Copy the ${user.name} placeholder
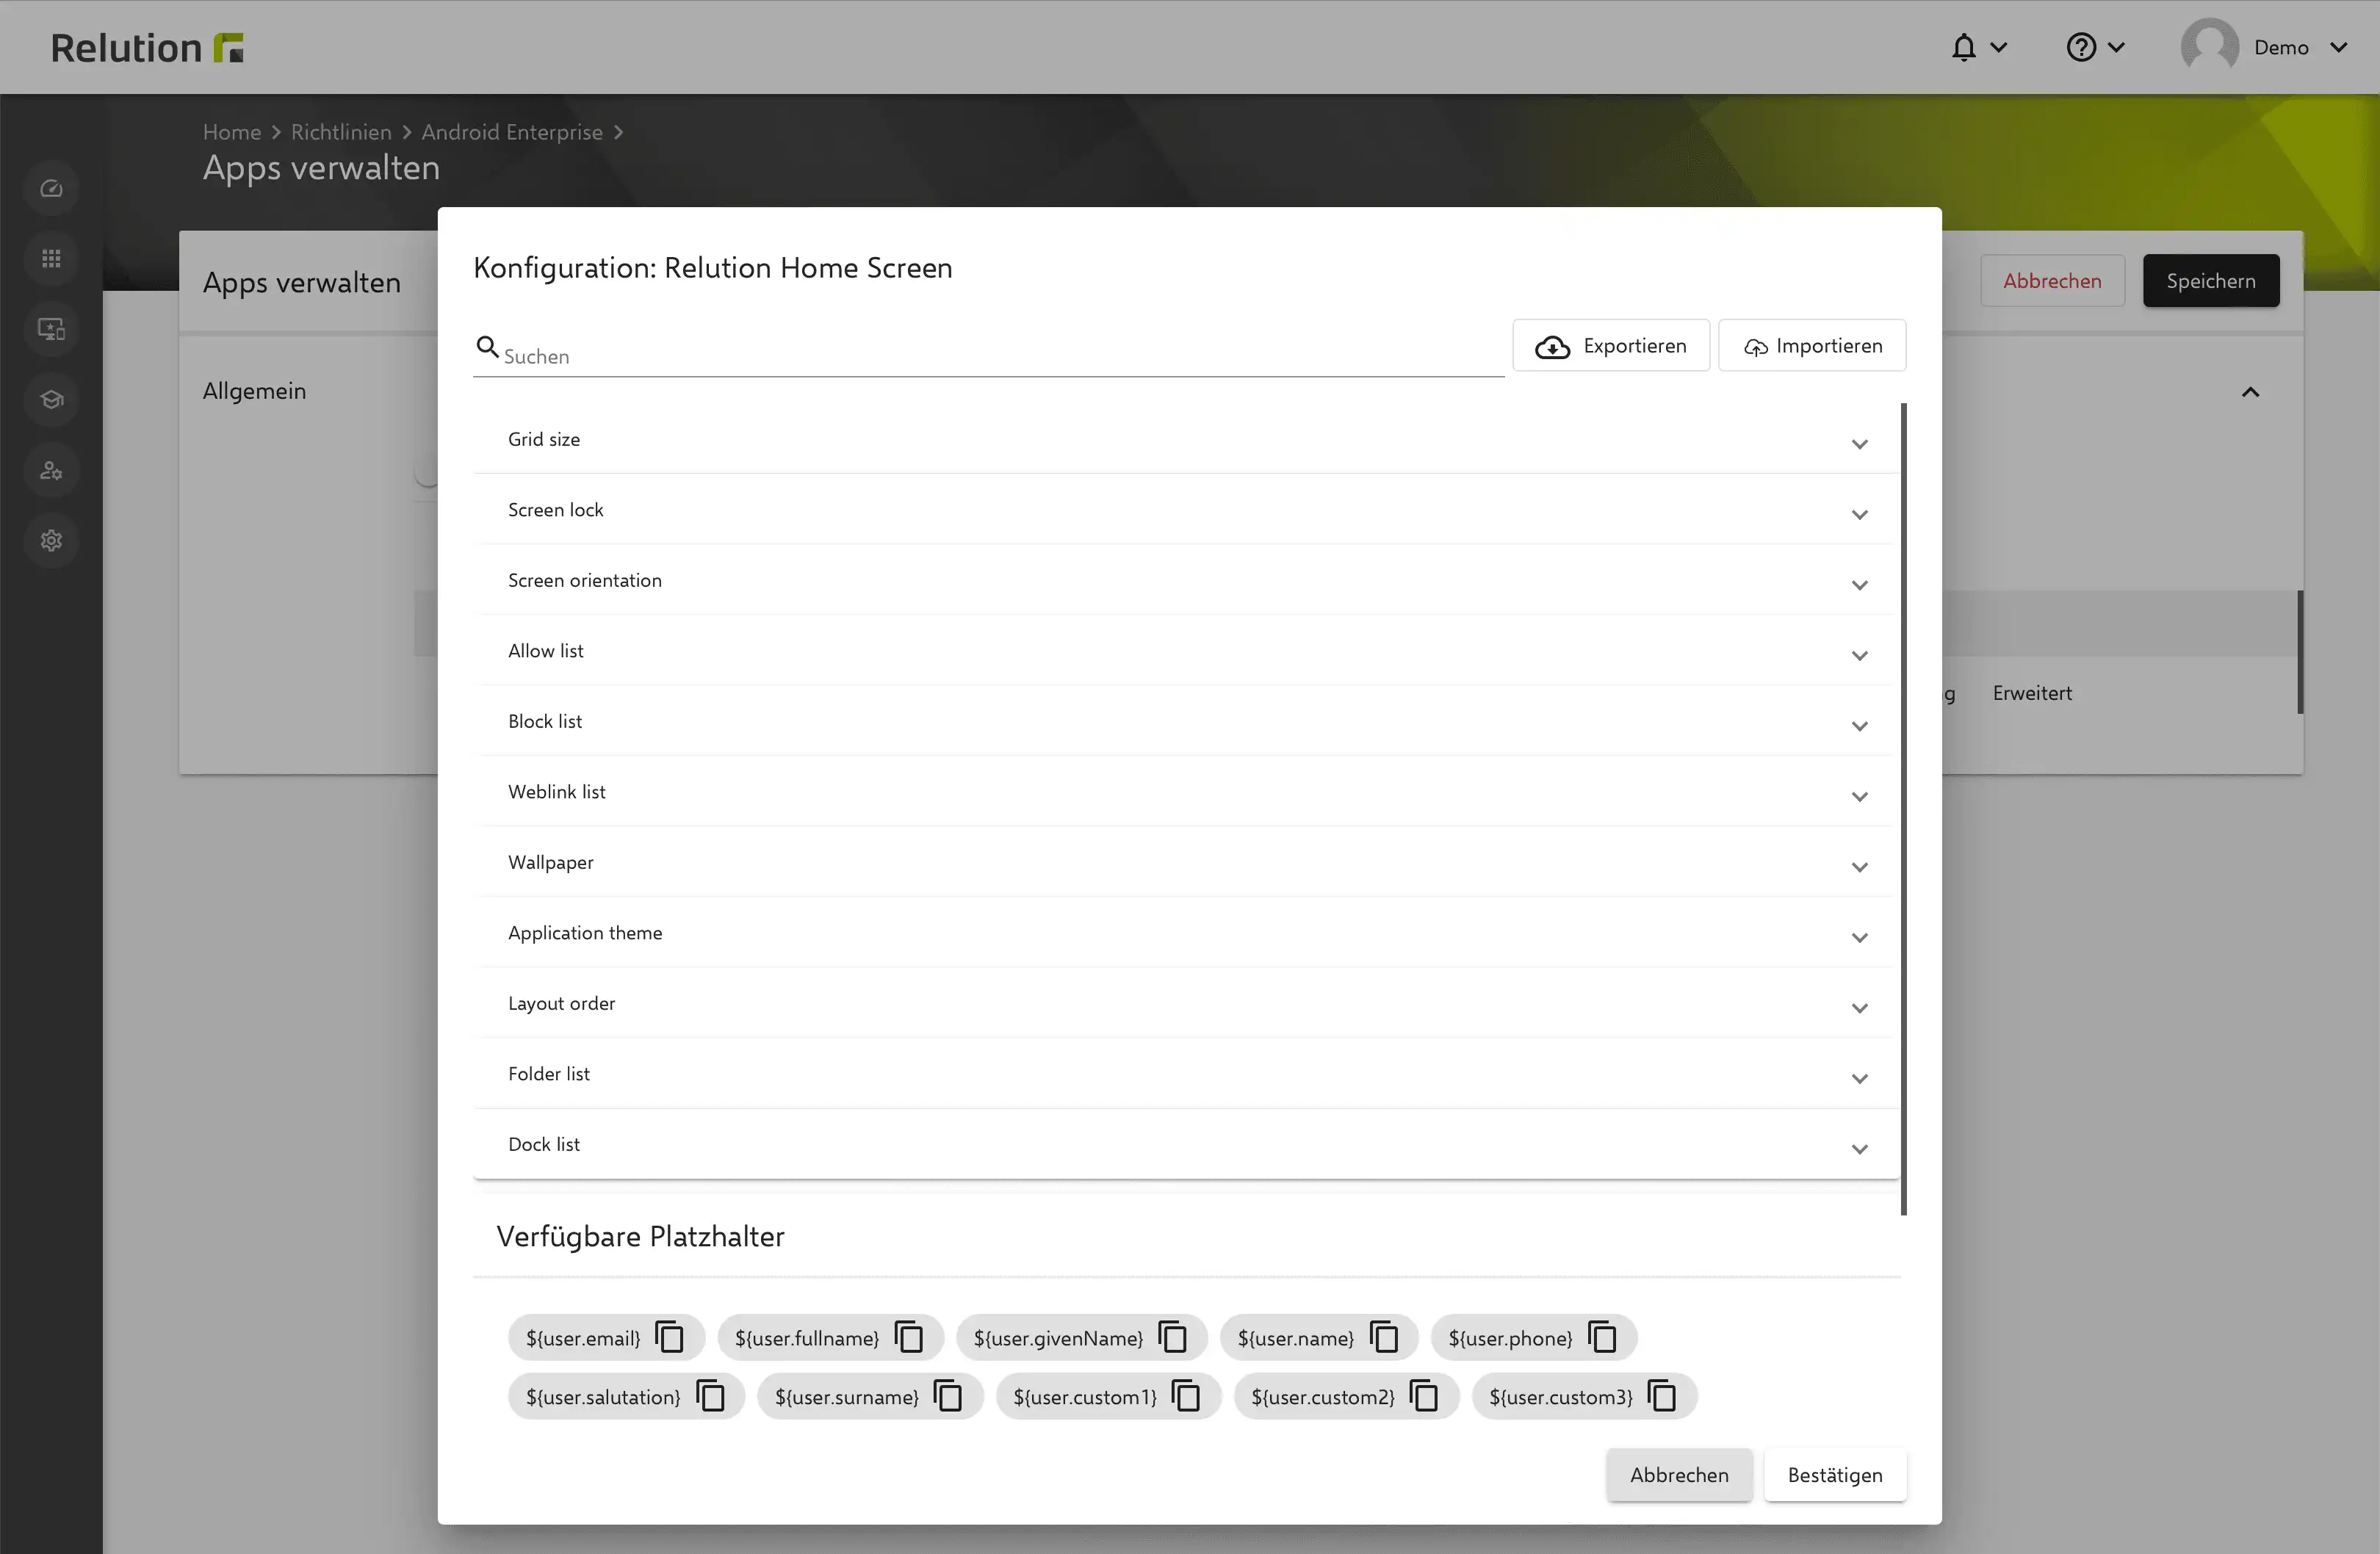Viewport: 2380px width, 1554px height. coord(1383,1337)
